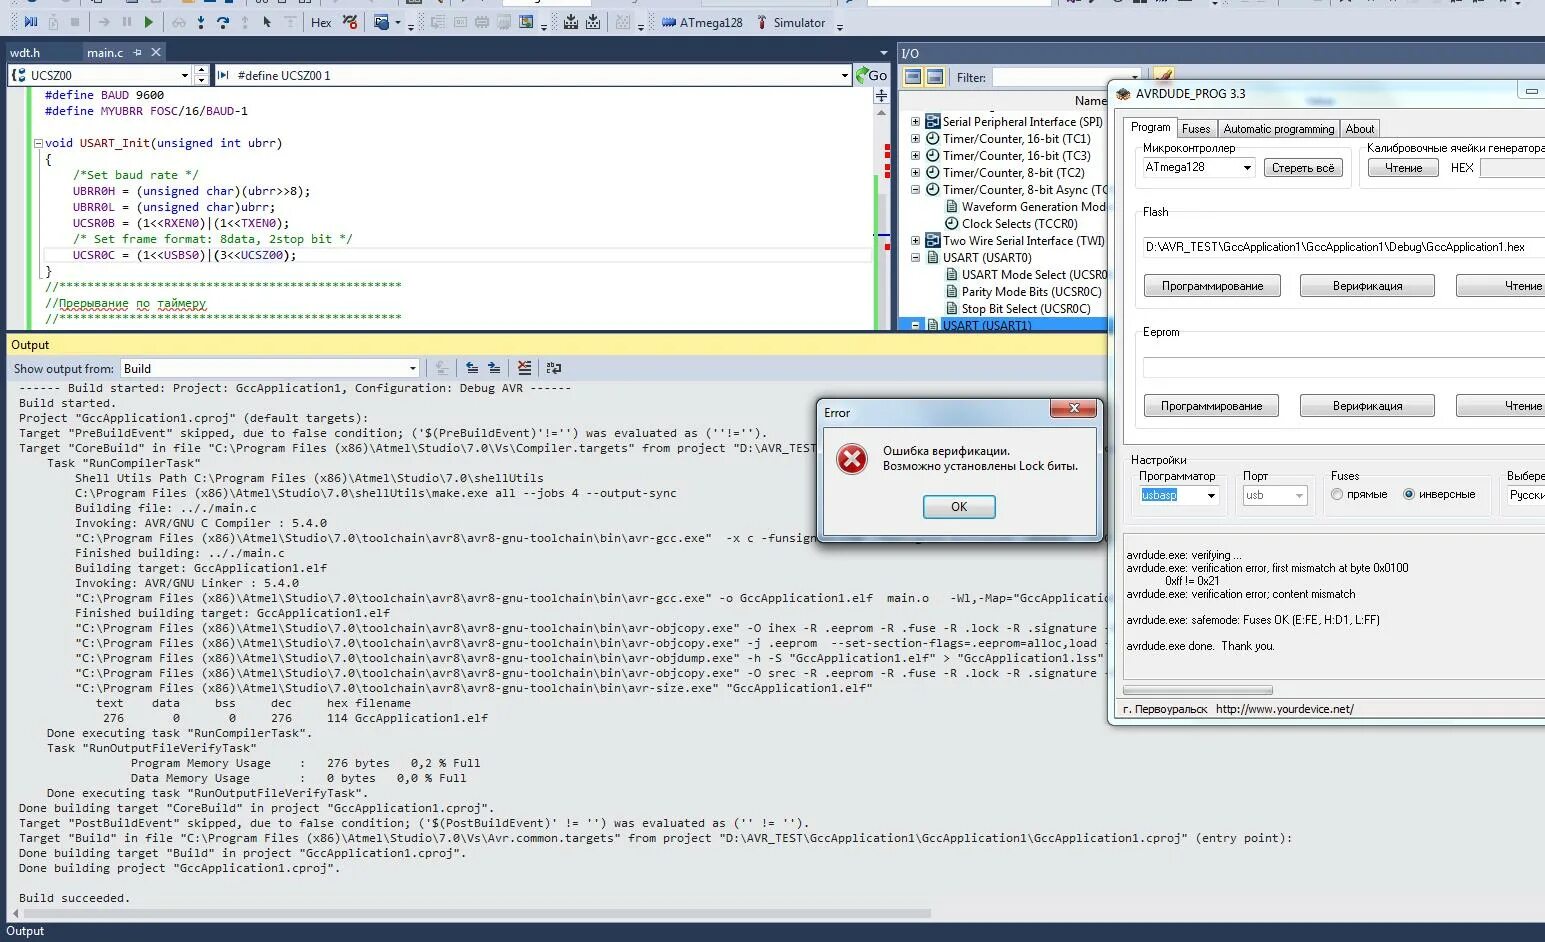This screenshot has width=1545, height=942.
Task: Click OK in the Error dialog
Action: 959,507
